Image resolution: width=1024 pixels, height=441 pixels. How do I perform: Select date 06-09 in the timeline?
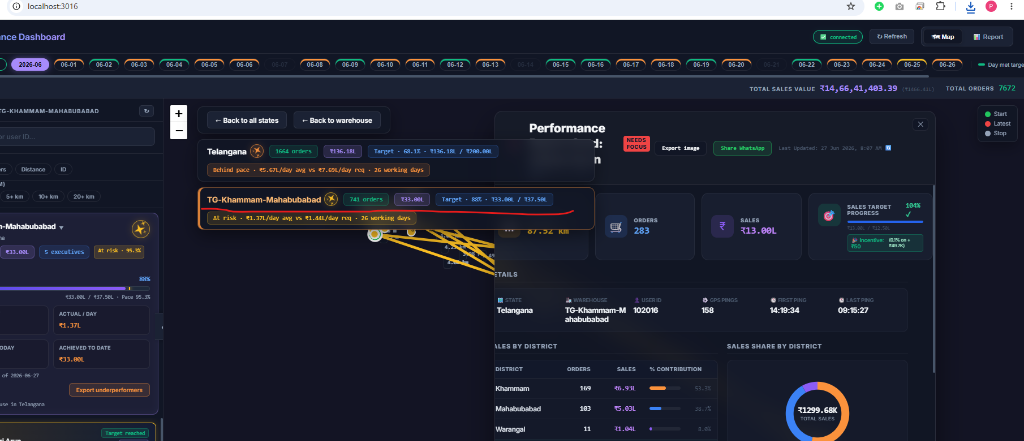[x=350, y=65]
